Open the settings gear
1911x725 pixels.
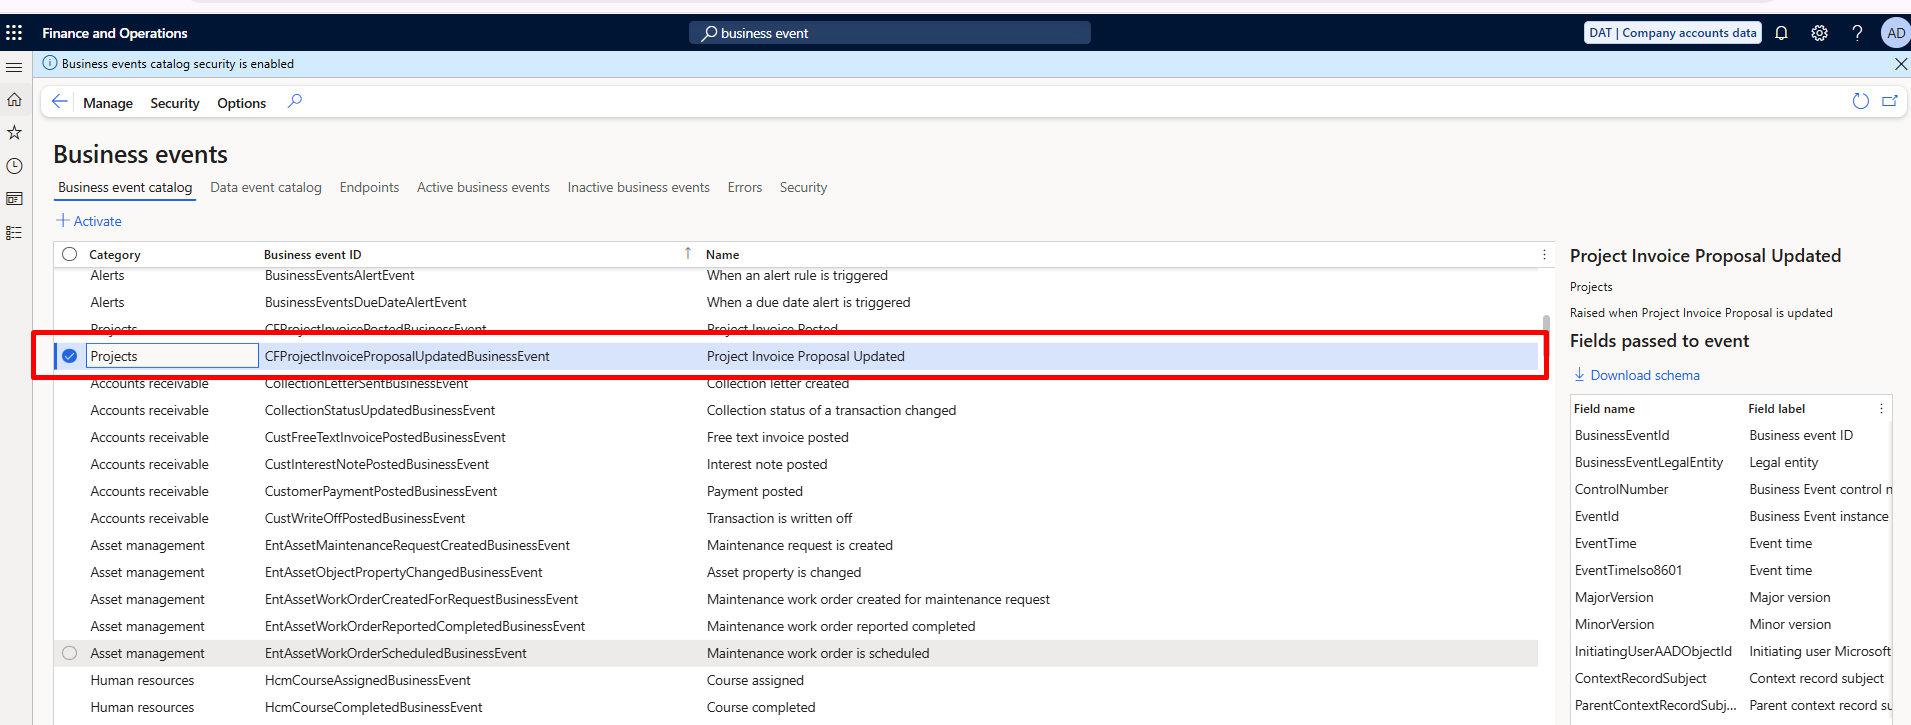pos(1819,33)
